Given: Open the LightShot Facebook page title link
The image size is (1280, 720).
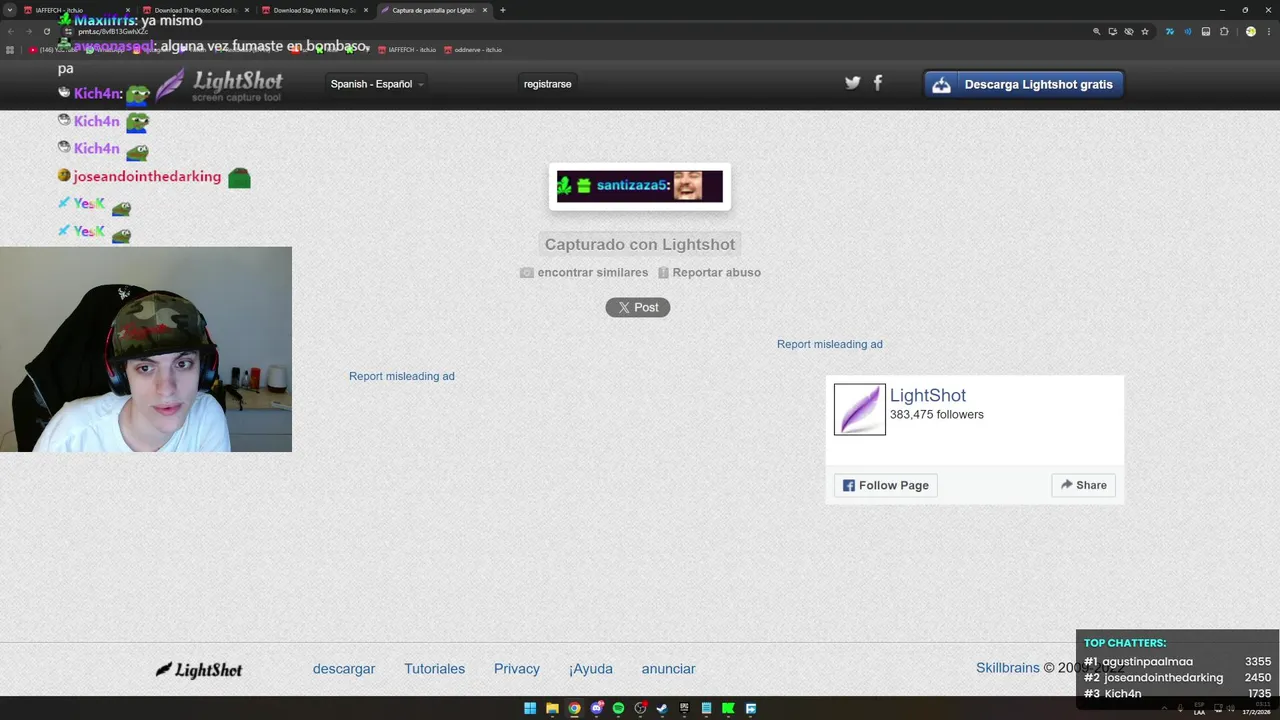Looking at the screenshot, I should [x=928, y=395].
